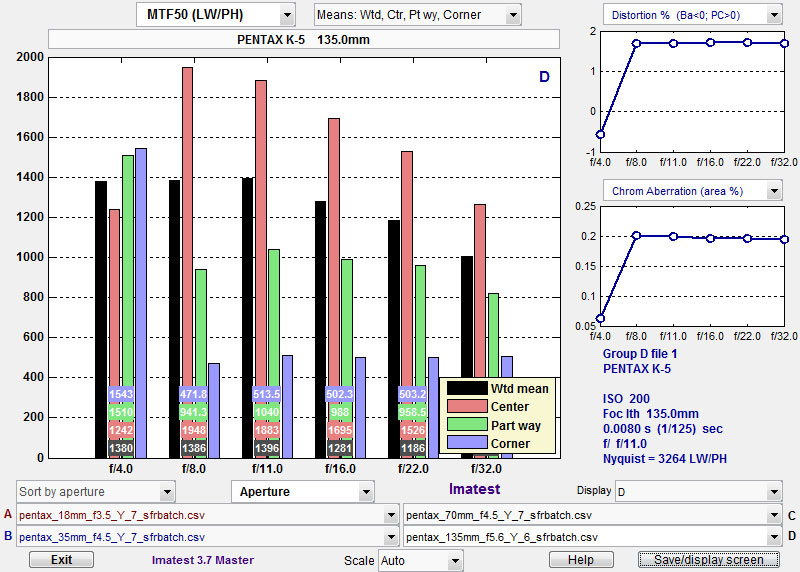Click the f/8.0 point on Distortion plot
Viewport: 800px width, 572px height.
point(636,44)
